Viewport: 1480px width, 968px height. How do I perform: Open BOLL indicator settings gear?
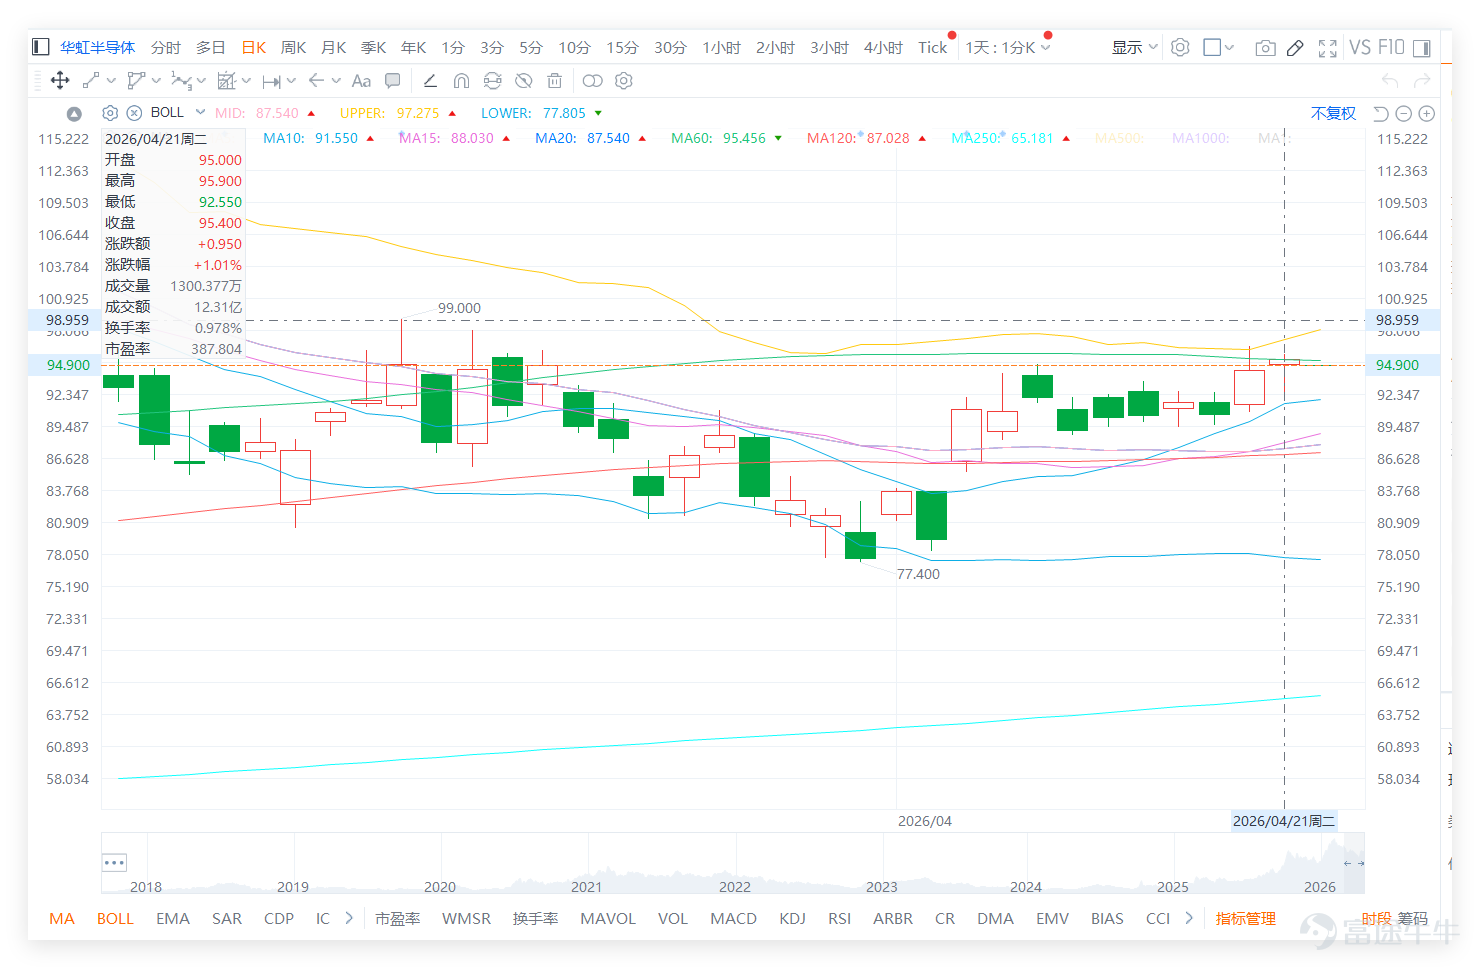(110, 113)
